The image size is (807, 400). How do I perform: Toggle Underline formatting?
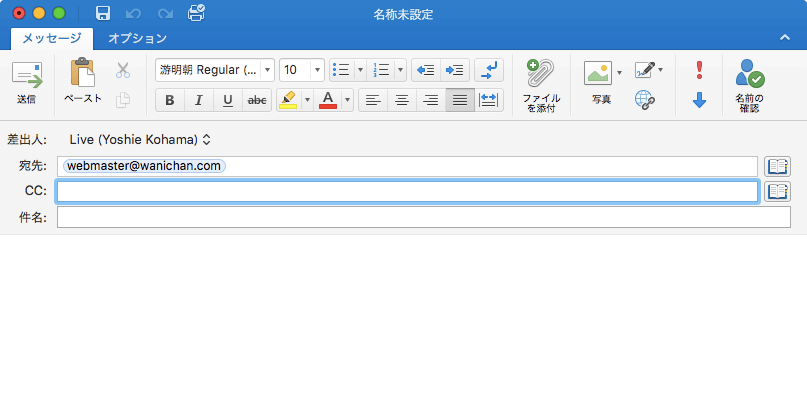227,100
